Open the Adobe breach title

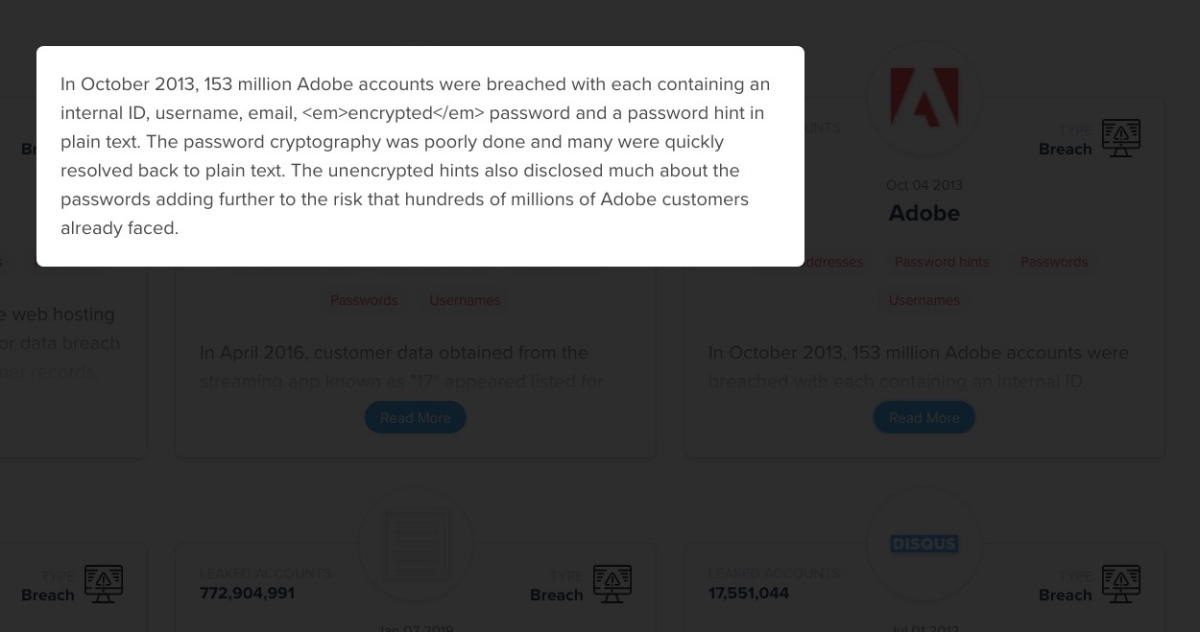[924, 213]
